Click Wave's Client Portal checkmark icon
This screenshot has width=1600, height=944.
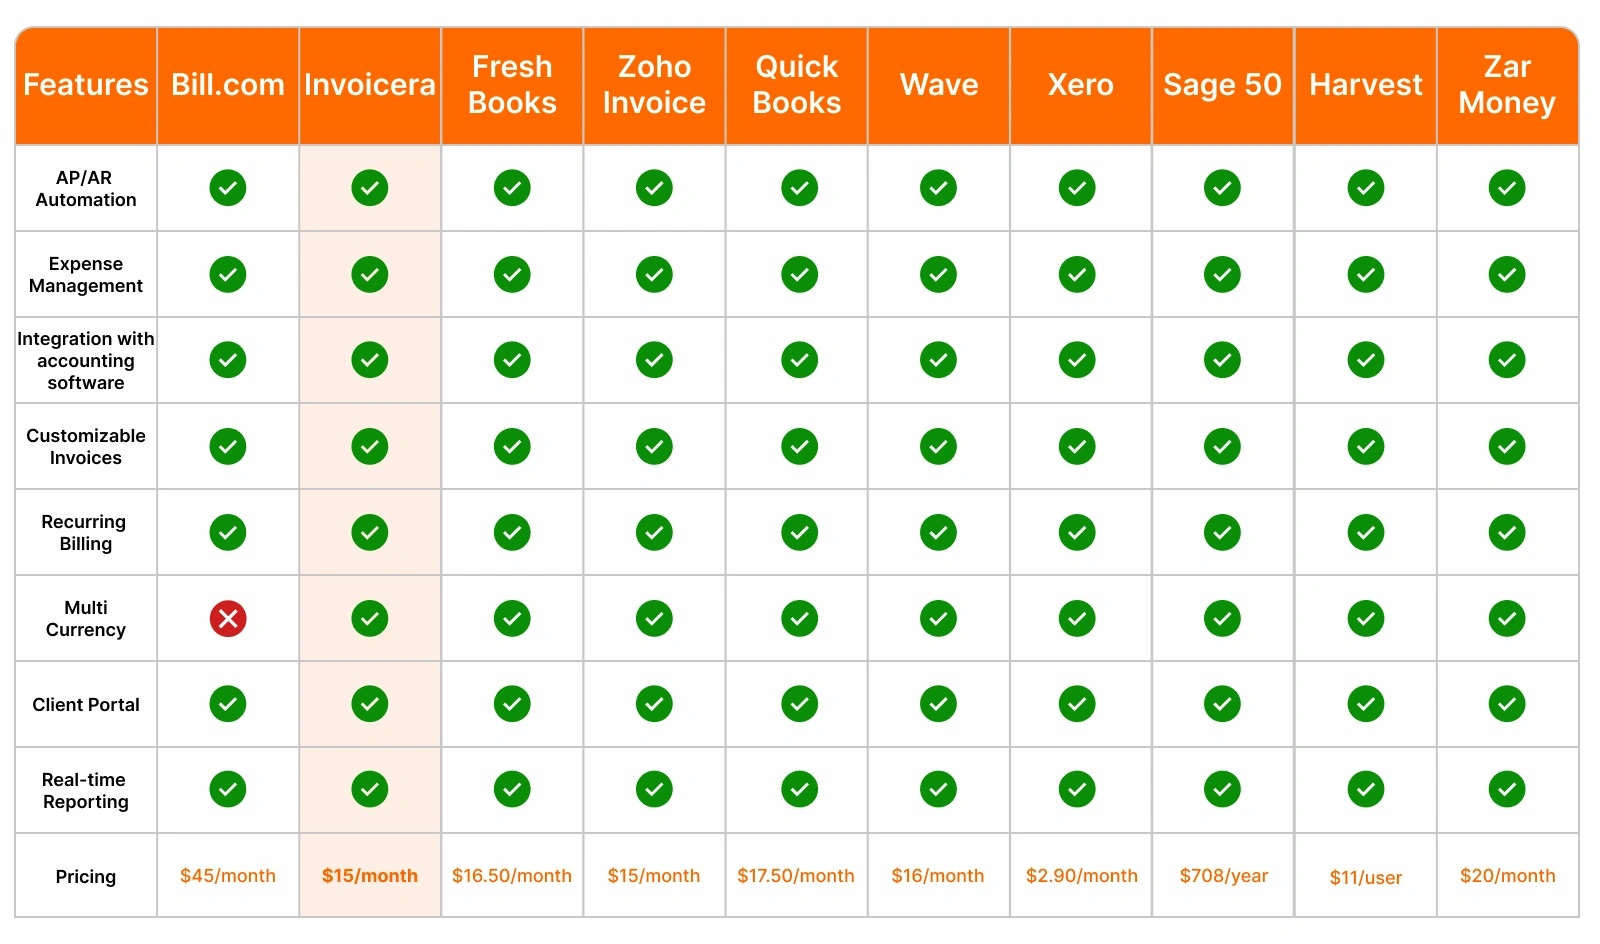[938, 704]
